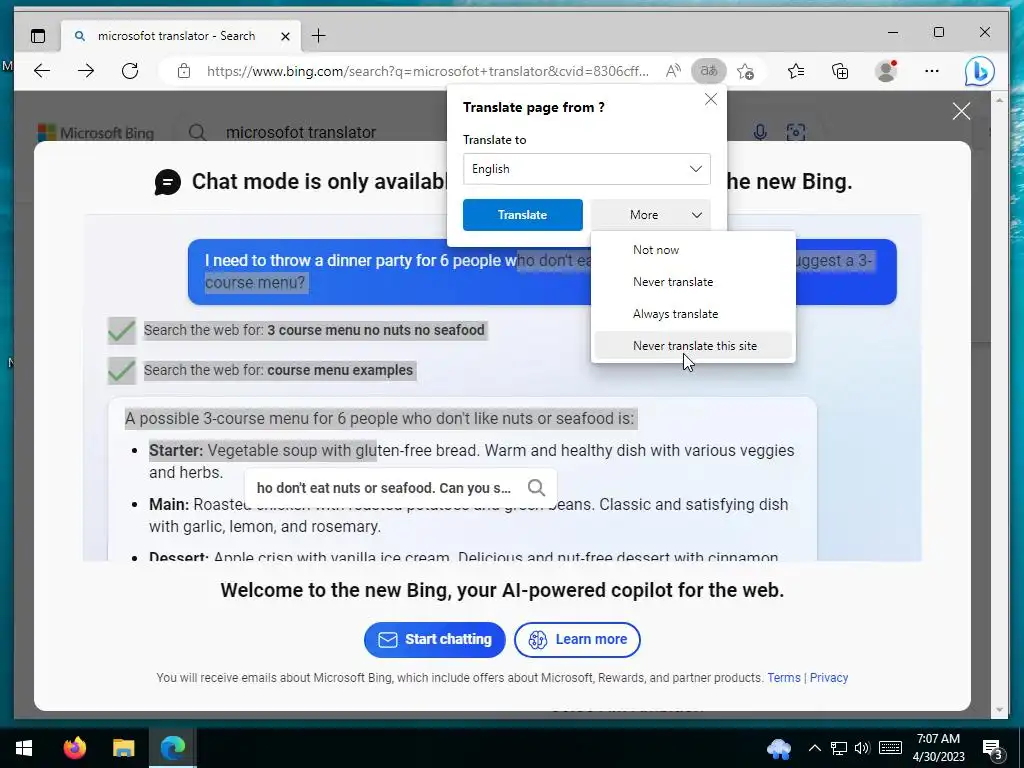Click the Edge taskbar icon

point(172,748)
